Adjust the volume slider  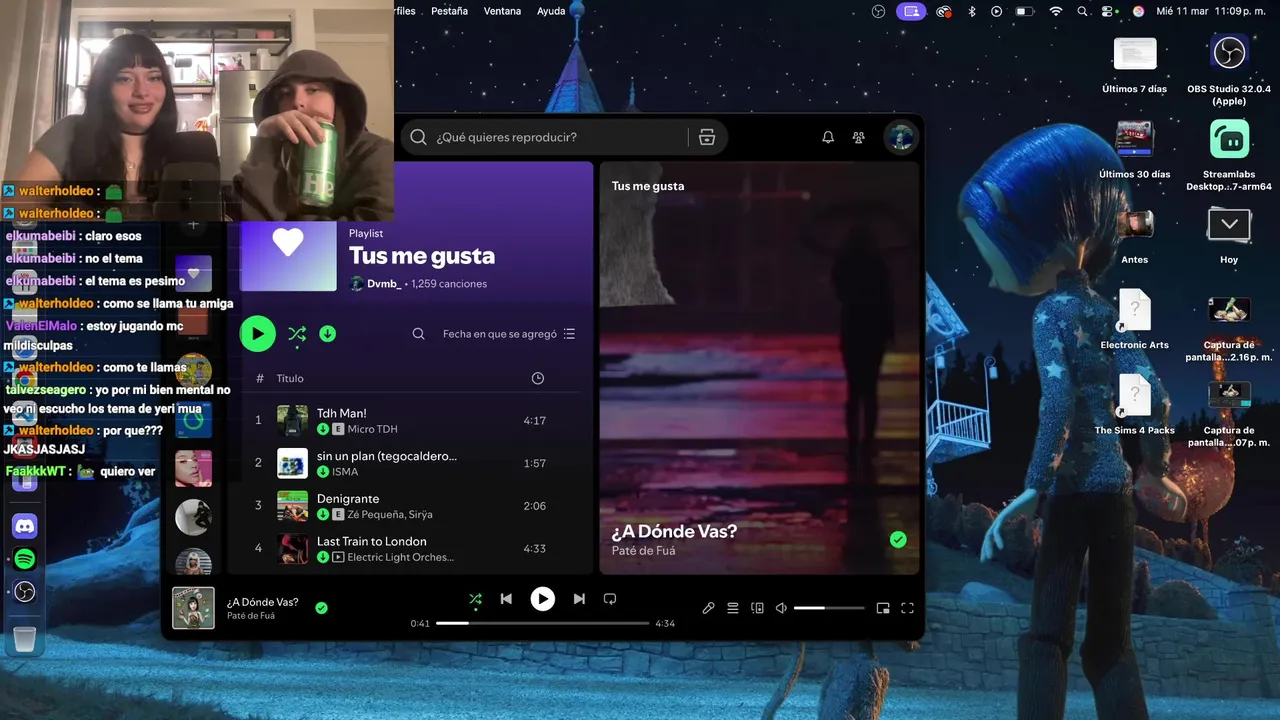829,608
